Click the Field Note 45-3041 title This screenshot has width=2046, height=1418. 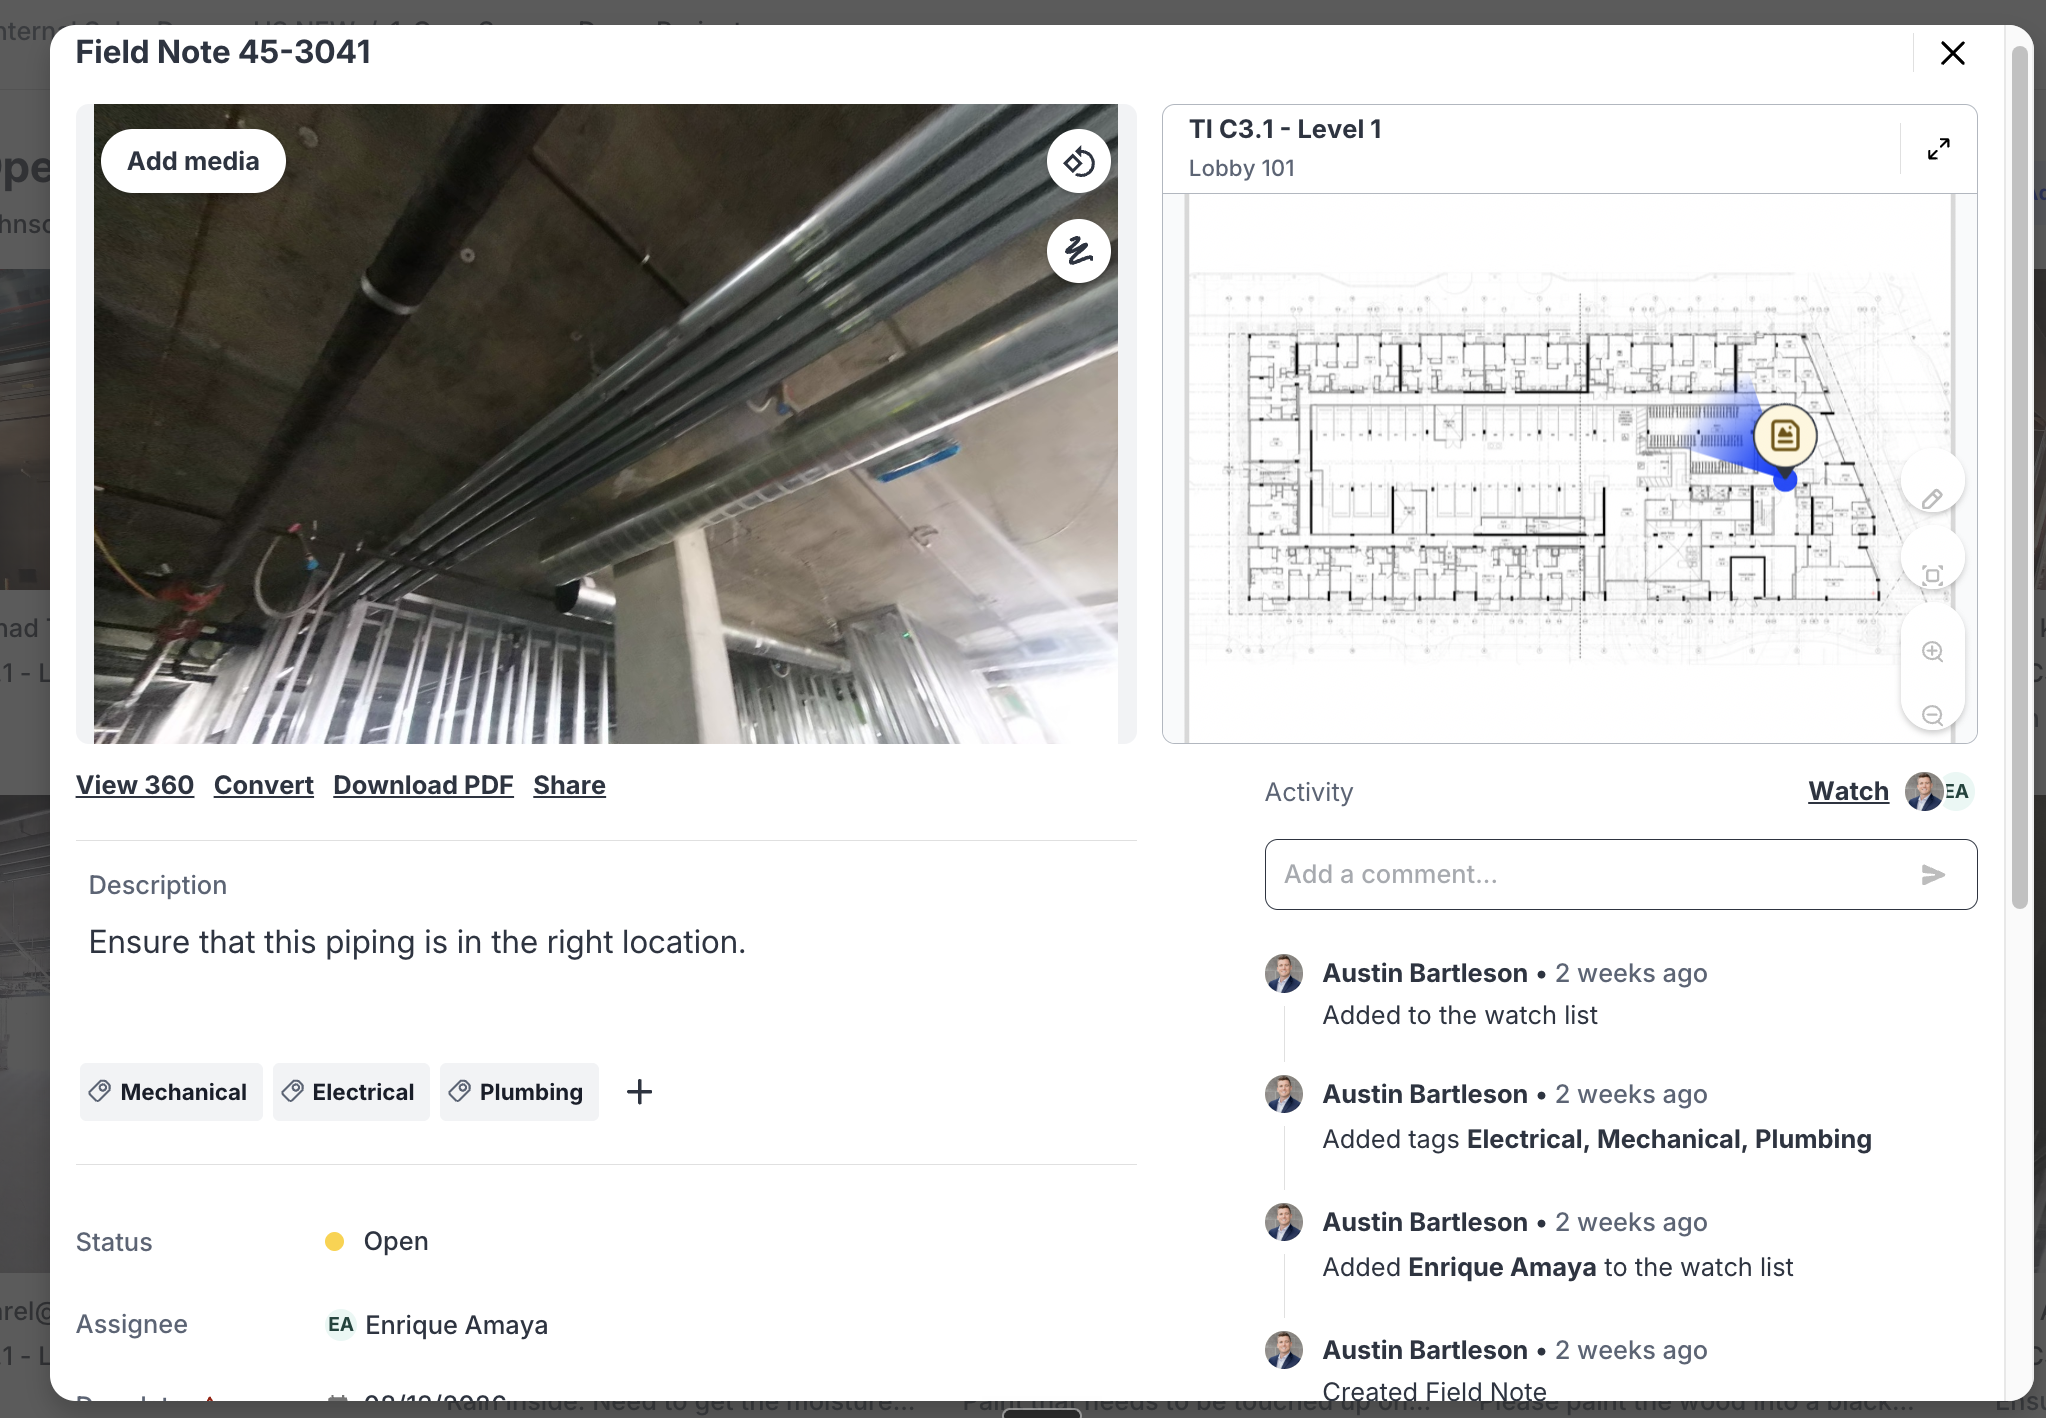223,52
